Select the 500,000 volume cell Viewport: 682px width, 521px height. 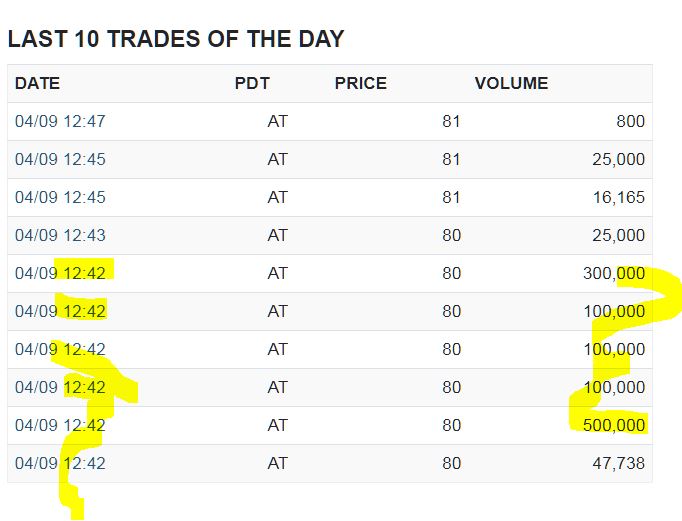pos(613,426)
